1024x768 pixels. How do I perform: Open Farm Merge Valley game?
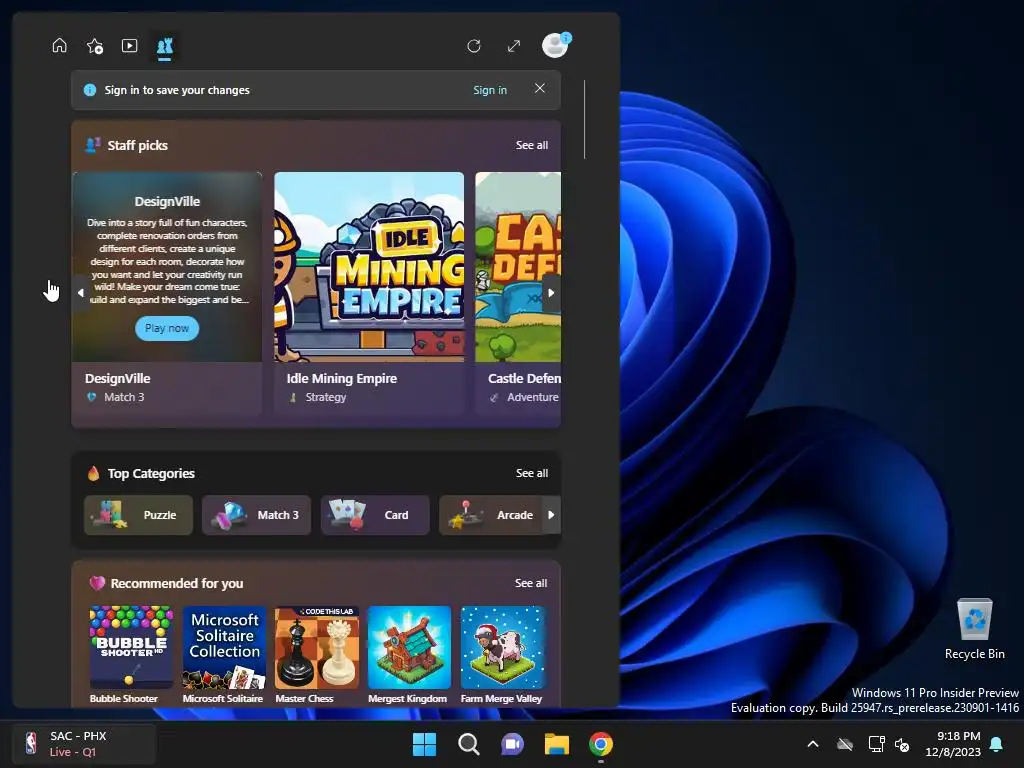[502, 654]
